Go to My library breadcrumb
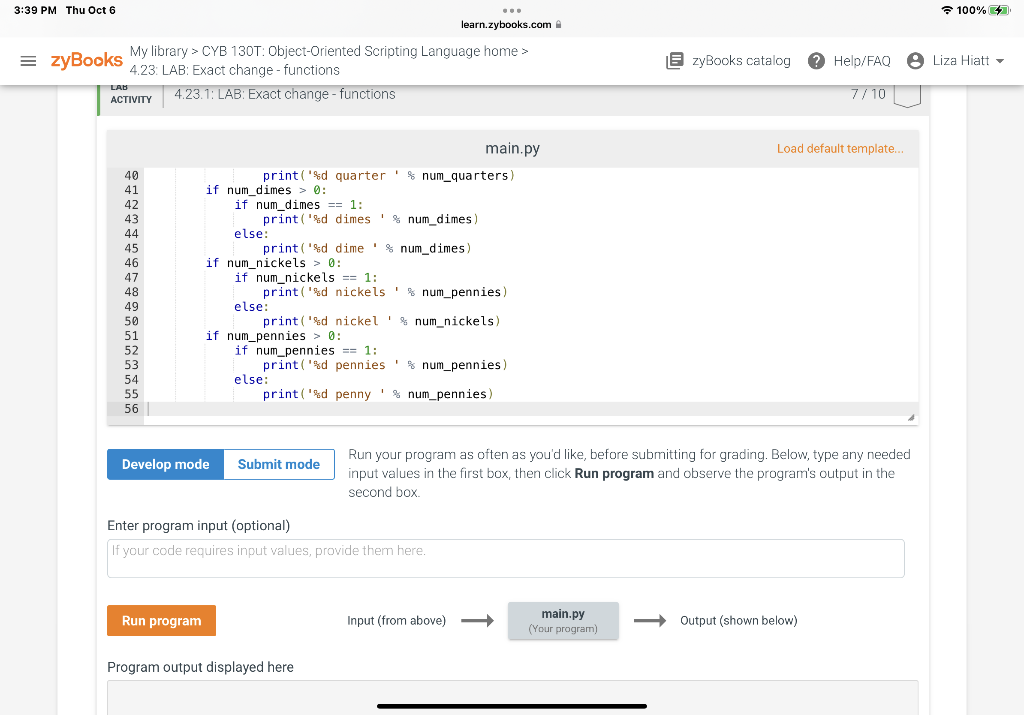The width and height of the screenshot is (1024, 715). pyautogui.click(x=159, y=51)
